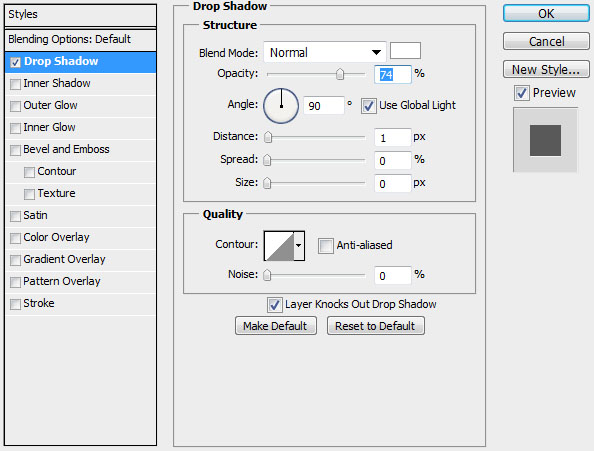Viewport: 594px width, 451px height.
Task: Click the Angle dial control
Action: 281,106
